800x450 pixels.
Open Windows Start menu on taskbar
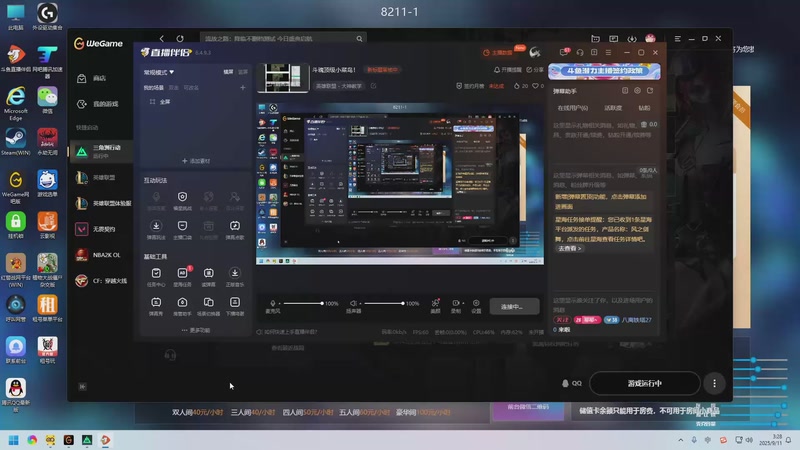pyautogui.click(x=14, y=440)
